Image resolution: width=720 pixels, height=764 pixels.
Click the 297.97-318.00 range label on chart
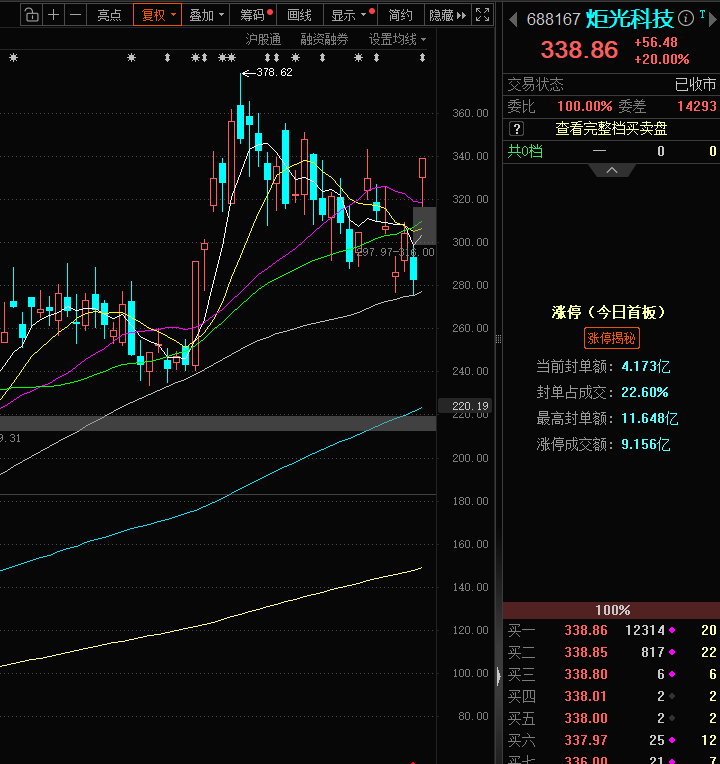396,252
